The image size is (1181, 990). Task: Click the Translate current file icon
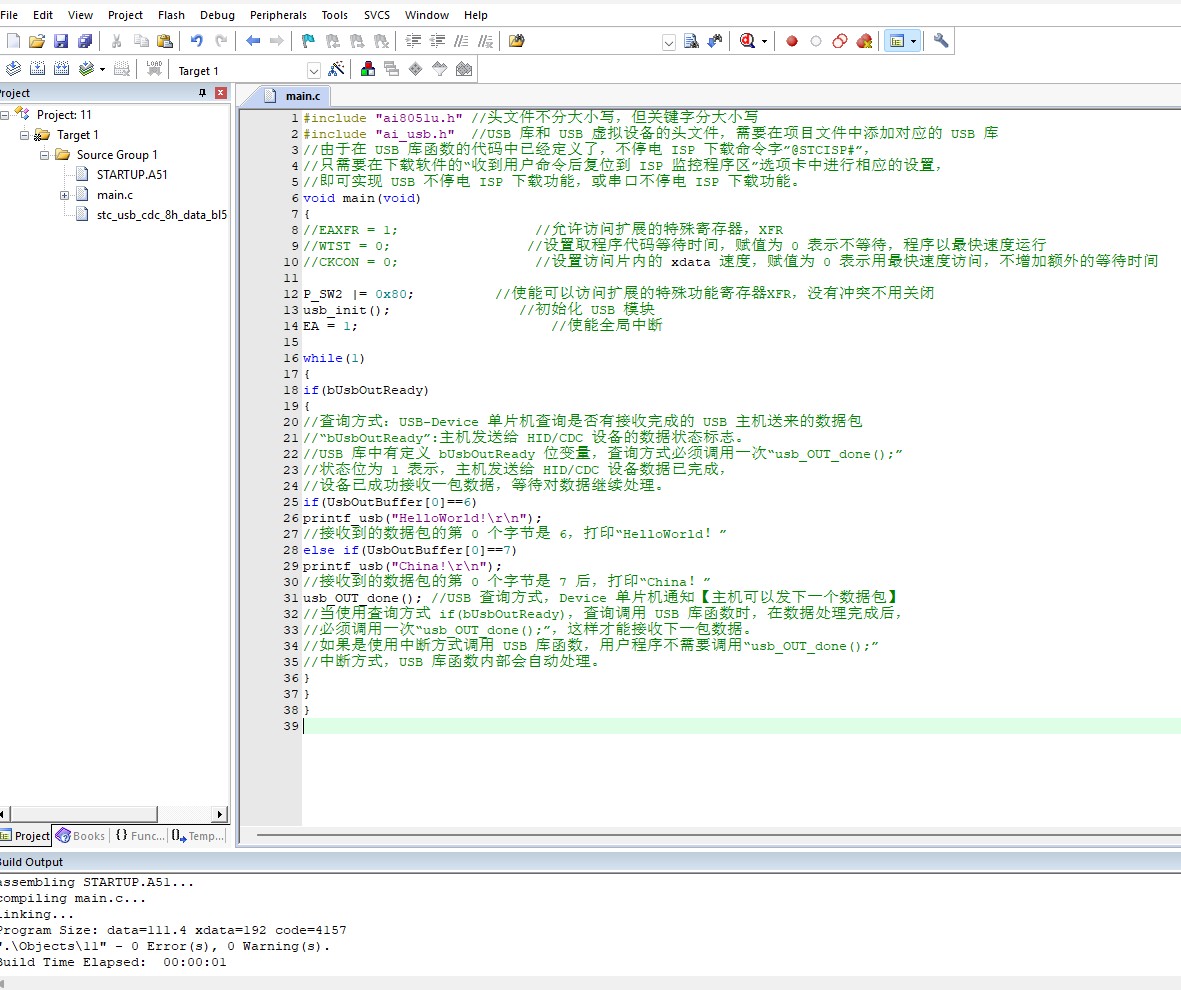(x=13, y=69)
